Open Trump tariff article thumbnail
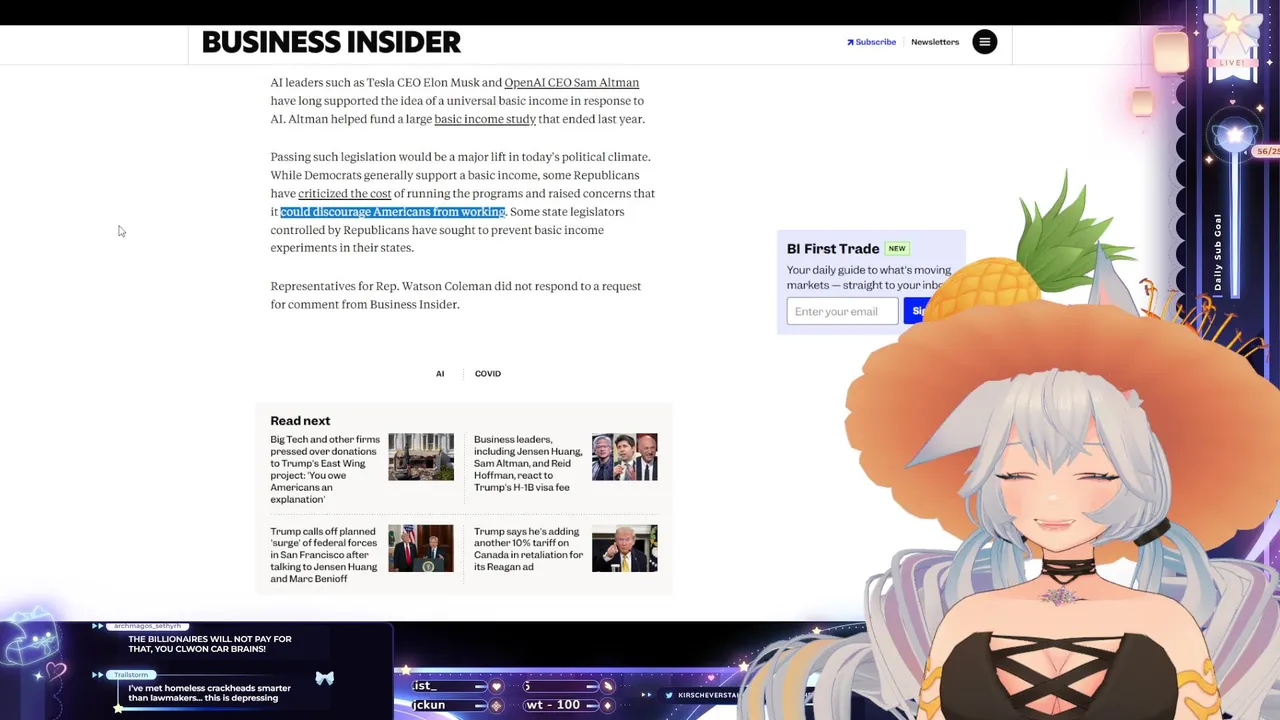Image resolution: width=1280 pixels, height=720 pixels. click(x=625, y=549)
